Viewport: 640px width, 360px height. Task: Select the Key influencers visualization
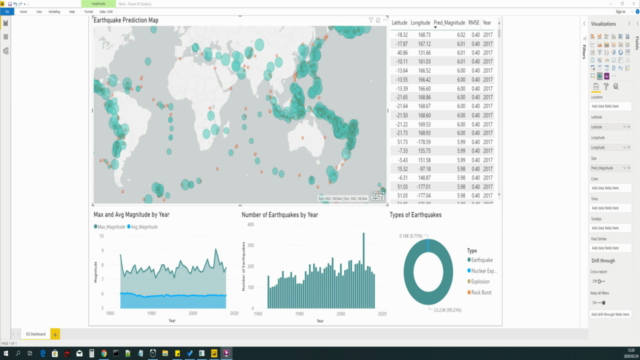pyautogui.click(x=628, y=68)
